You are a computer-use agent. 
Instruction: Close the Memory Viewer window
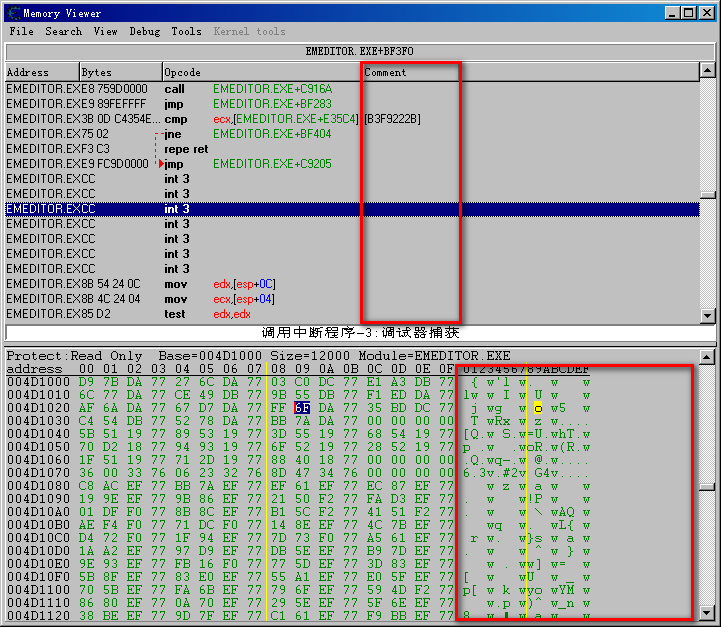705,13
